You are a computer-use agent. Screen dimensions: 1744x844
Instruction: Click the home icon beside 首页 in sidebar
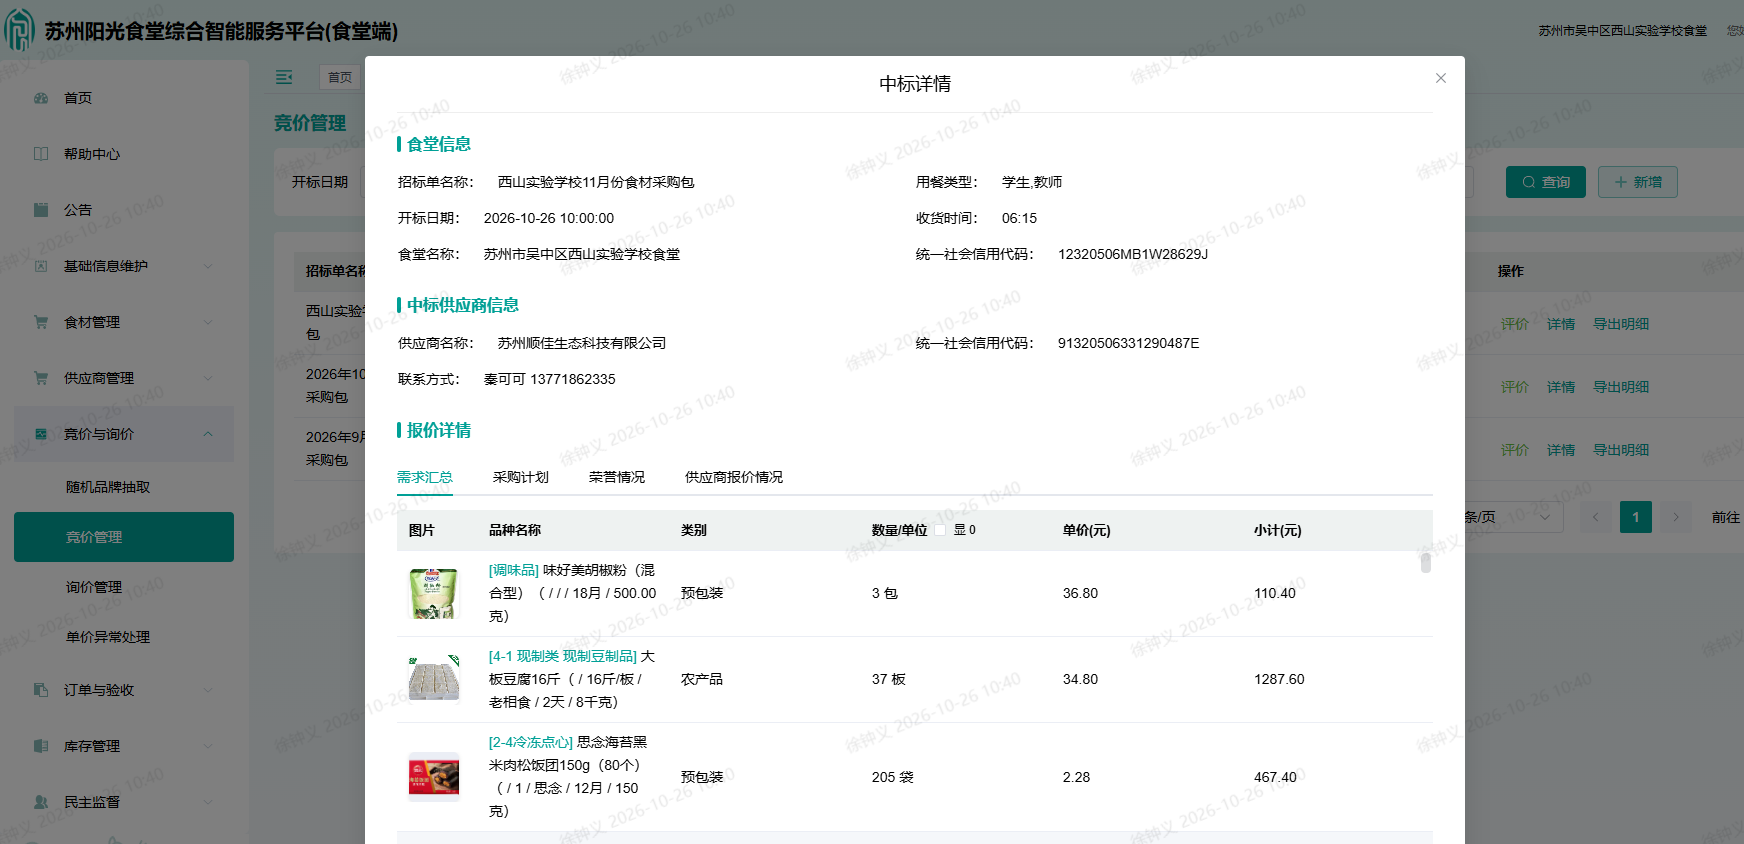coord(41,98)
